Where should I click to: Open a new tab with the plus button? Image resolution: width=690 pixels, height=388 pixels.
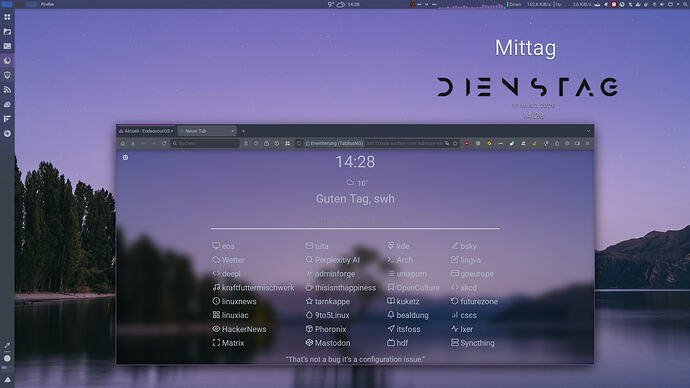pyautogui.click(x=243, y=131)
